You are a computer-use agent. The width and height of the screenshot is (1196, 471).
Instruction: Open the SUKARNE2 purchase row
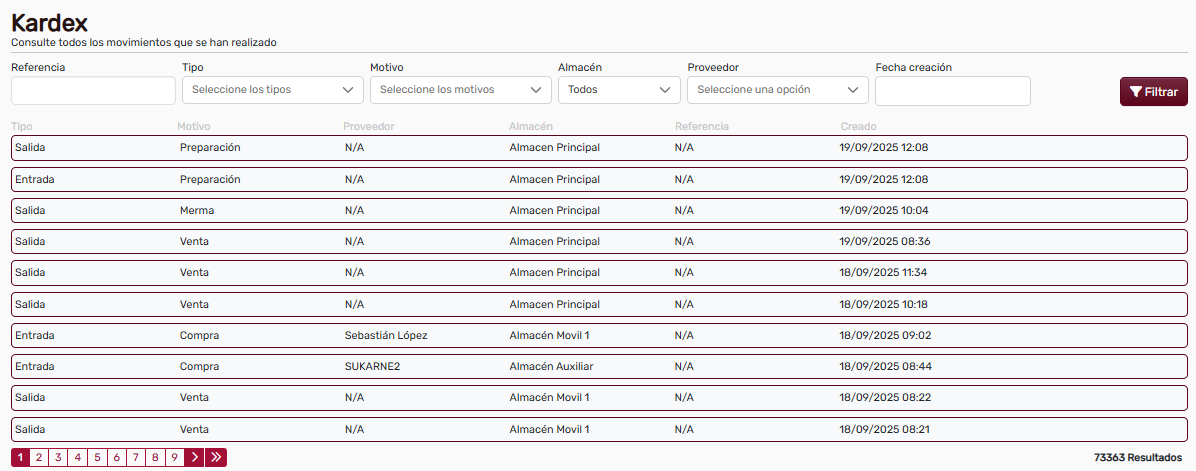pyautogui.click(x=598, y=367)
